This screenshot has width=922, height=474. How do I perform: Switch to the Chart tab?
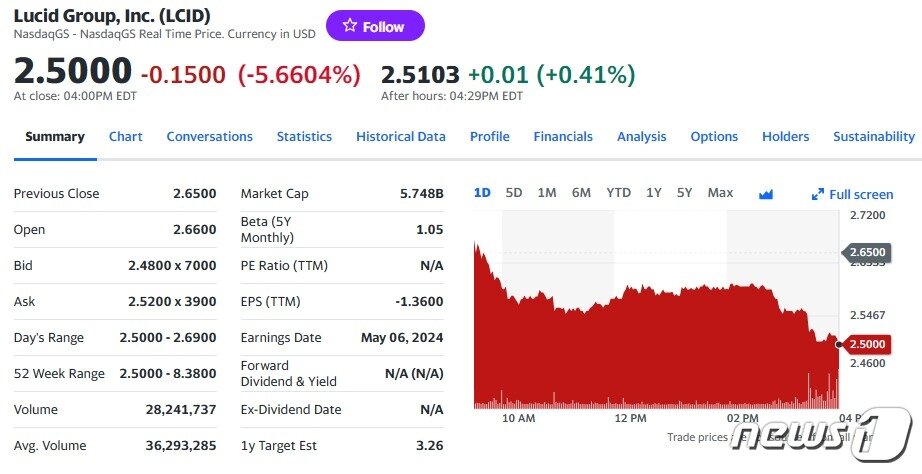[125, 137]
